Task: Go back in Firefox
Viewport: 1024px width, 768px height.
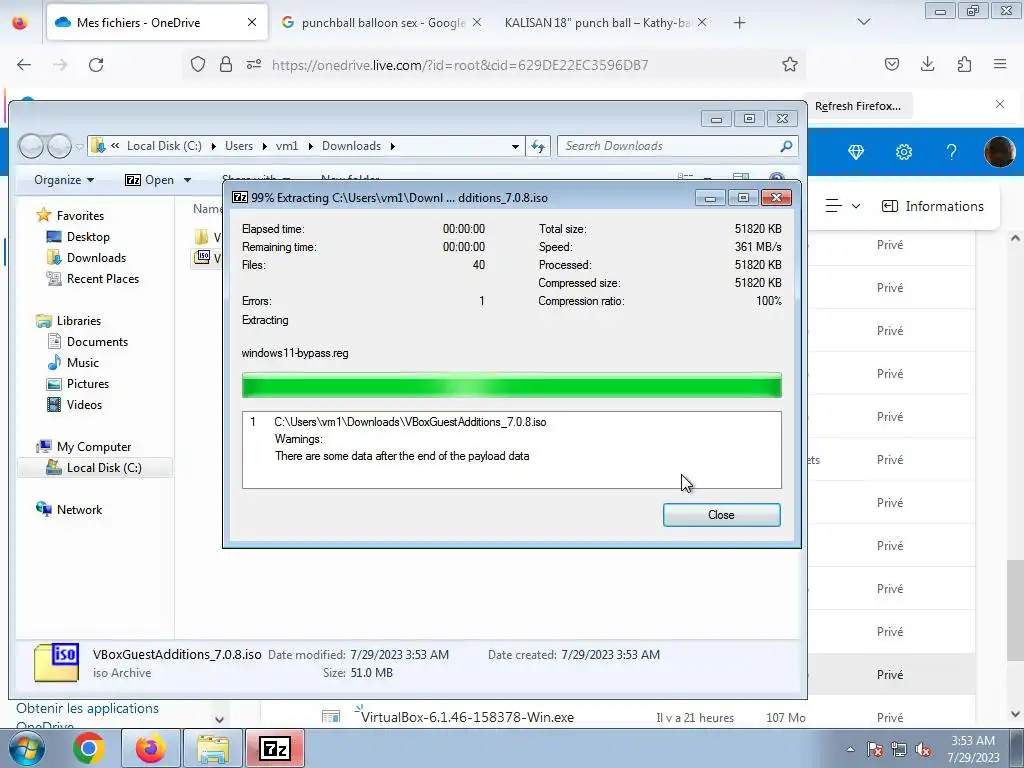Action: click(x=24, y=65)
